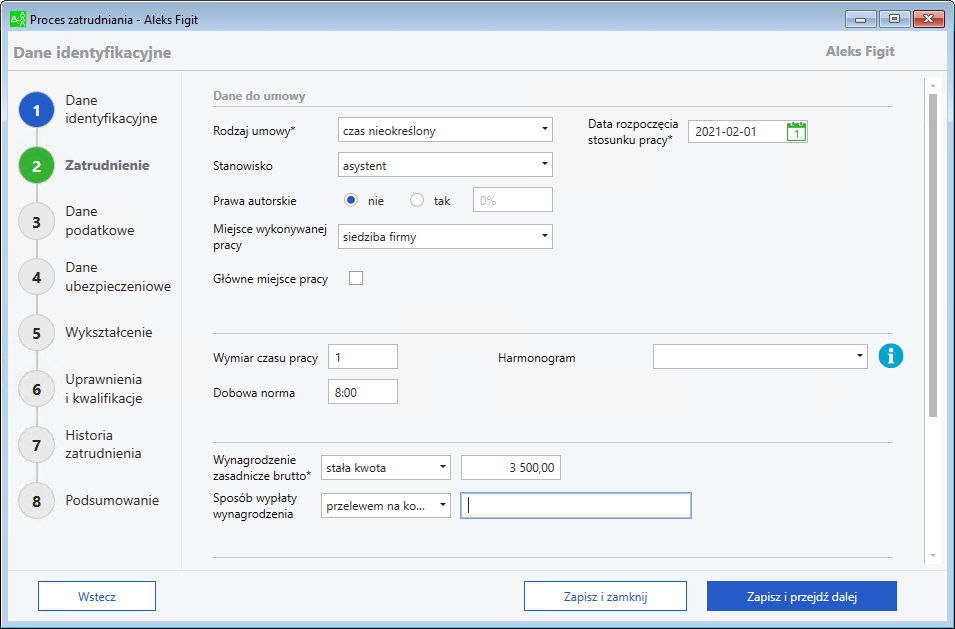The height and width of the screenshot is (629, 955).
Task: Click Zapisz i przejdź dalej button
Action: 801,596
